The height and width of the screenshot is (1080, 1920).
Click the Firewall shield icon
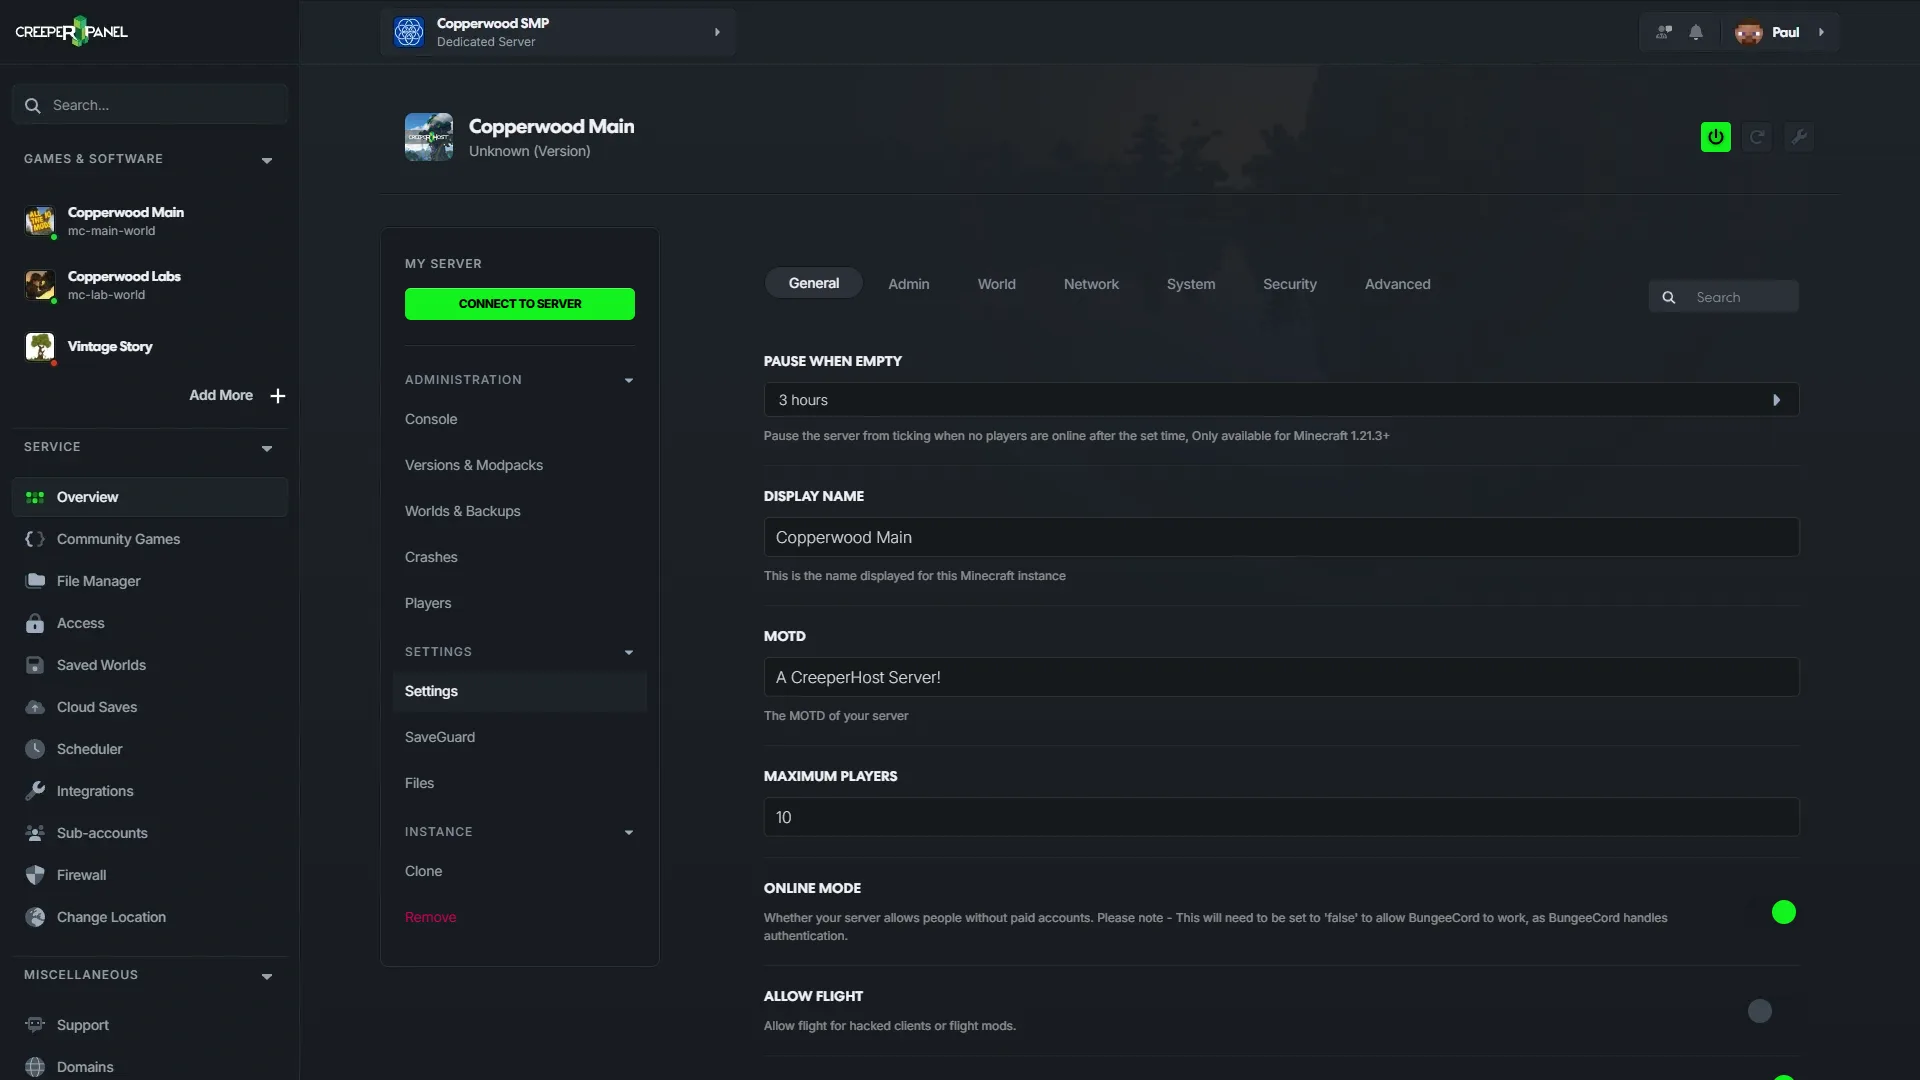point(35,875)
